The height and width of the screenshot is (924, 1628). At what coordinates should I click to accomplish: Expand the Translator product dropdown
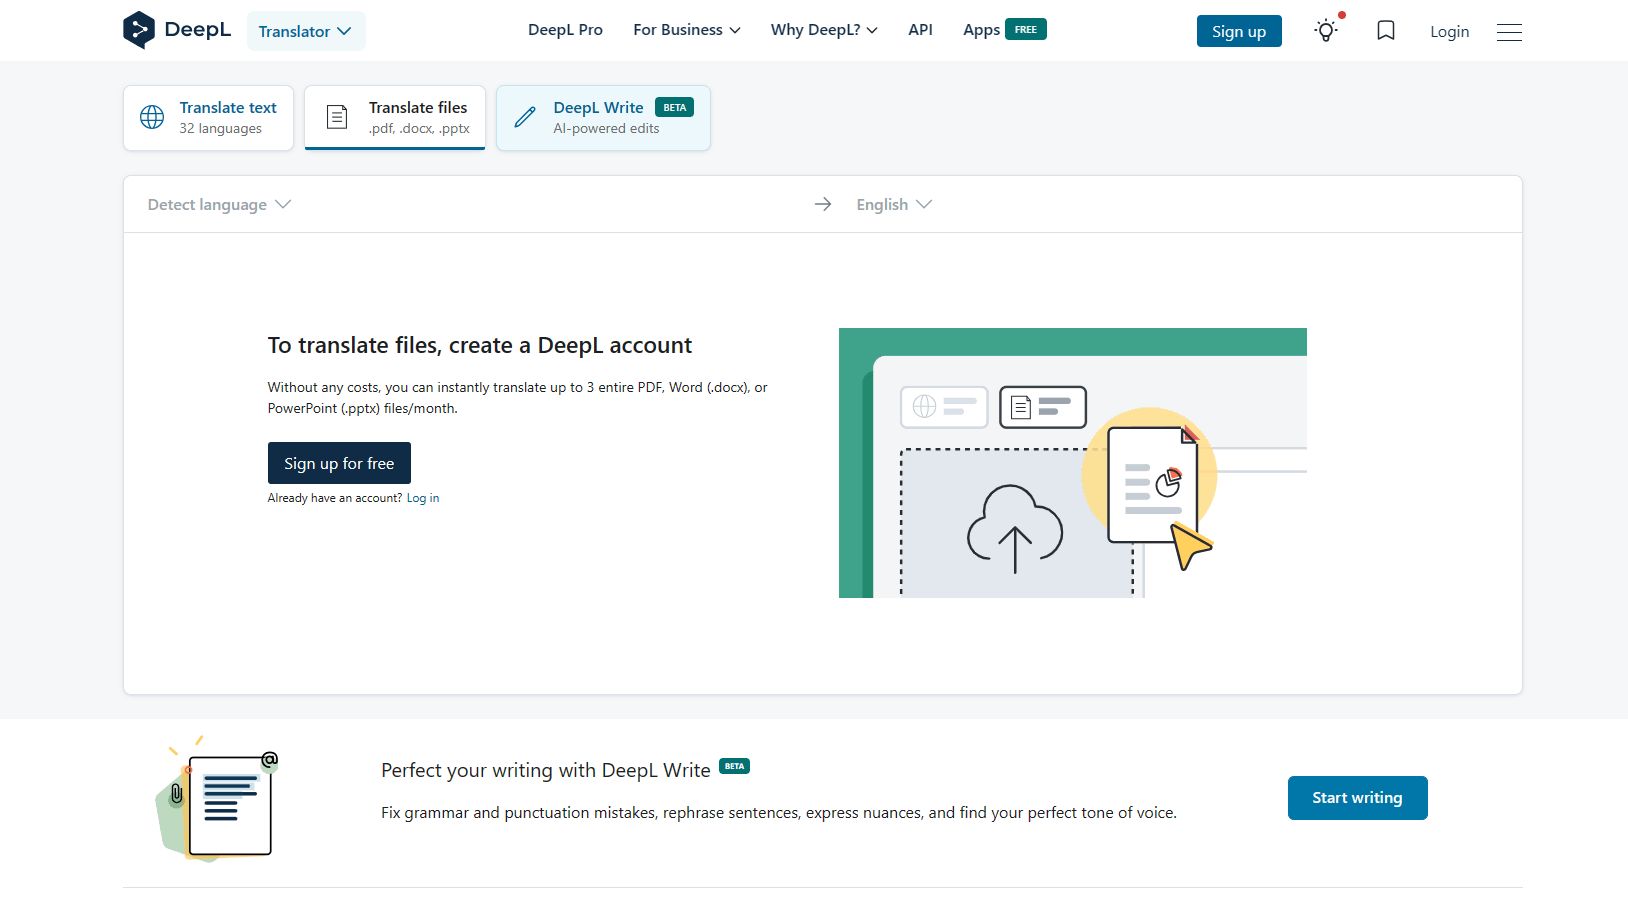(306, 31)
